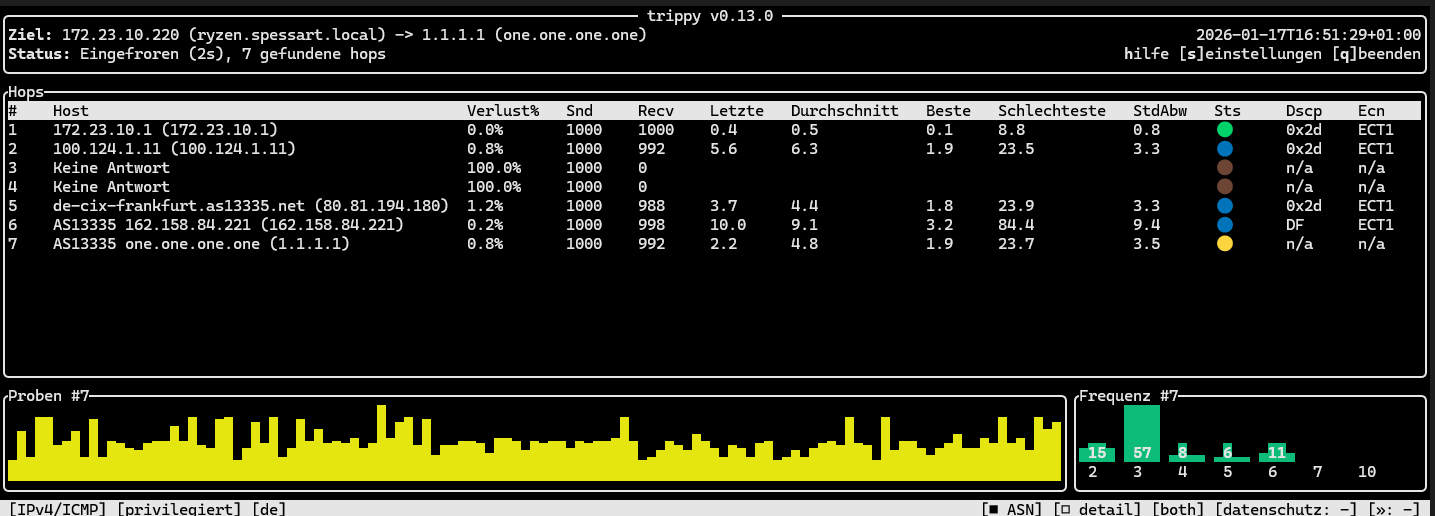Click the Recv column header
The width and height of the screenshot is (1435, 516).
coord(656,111)
